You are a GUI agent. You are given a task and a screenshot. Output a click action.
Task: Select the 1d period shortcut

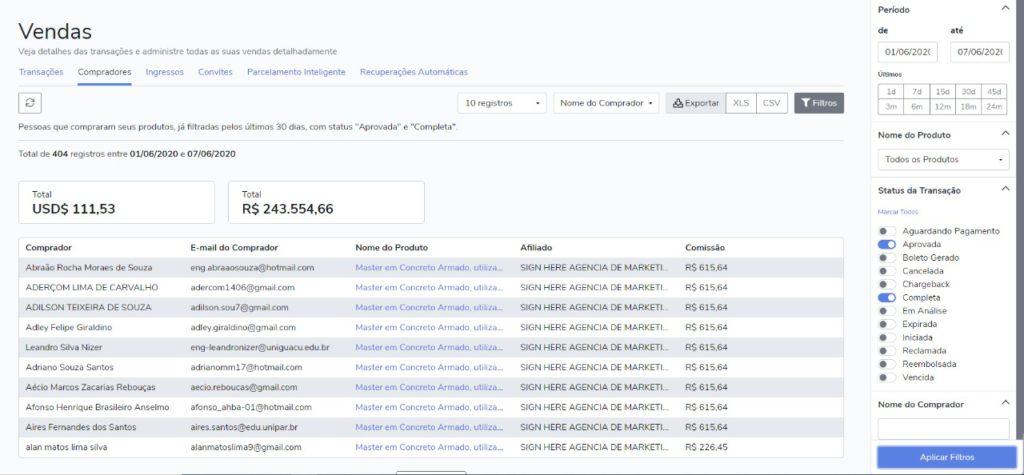click(x=891, y=91)
